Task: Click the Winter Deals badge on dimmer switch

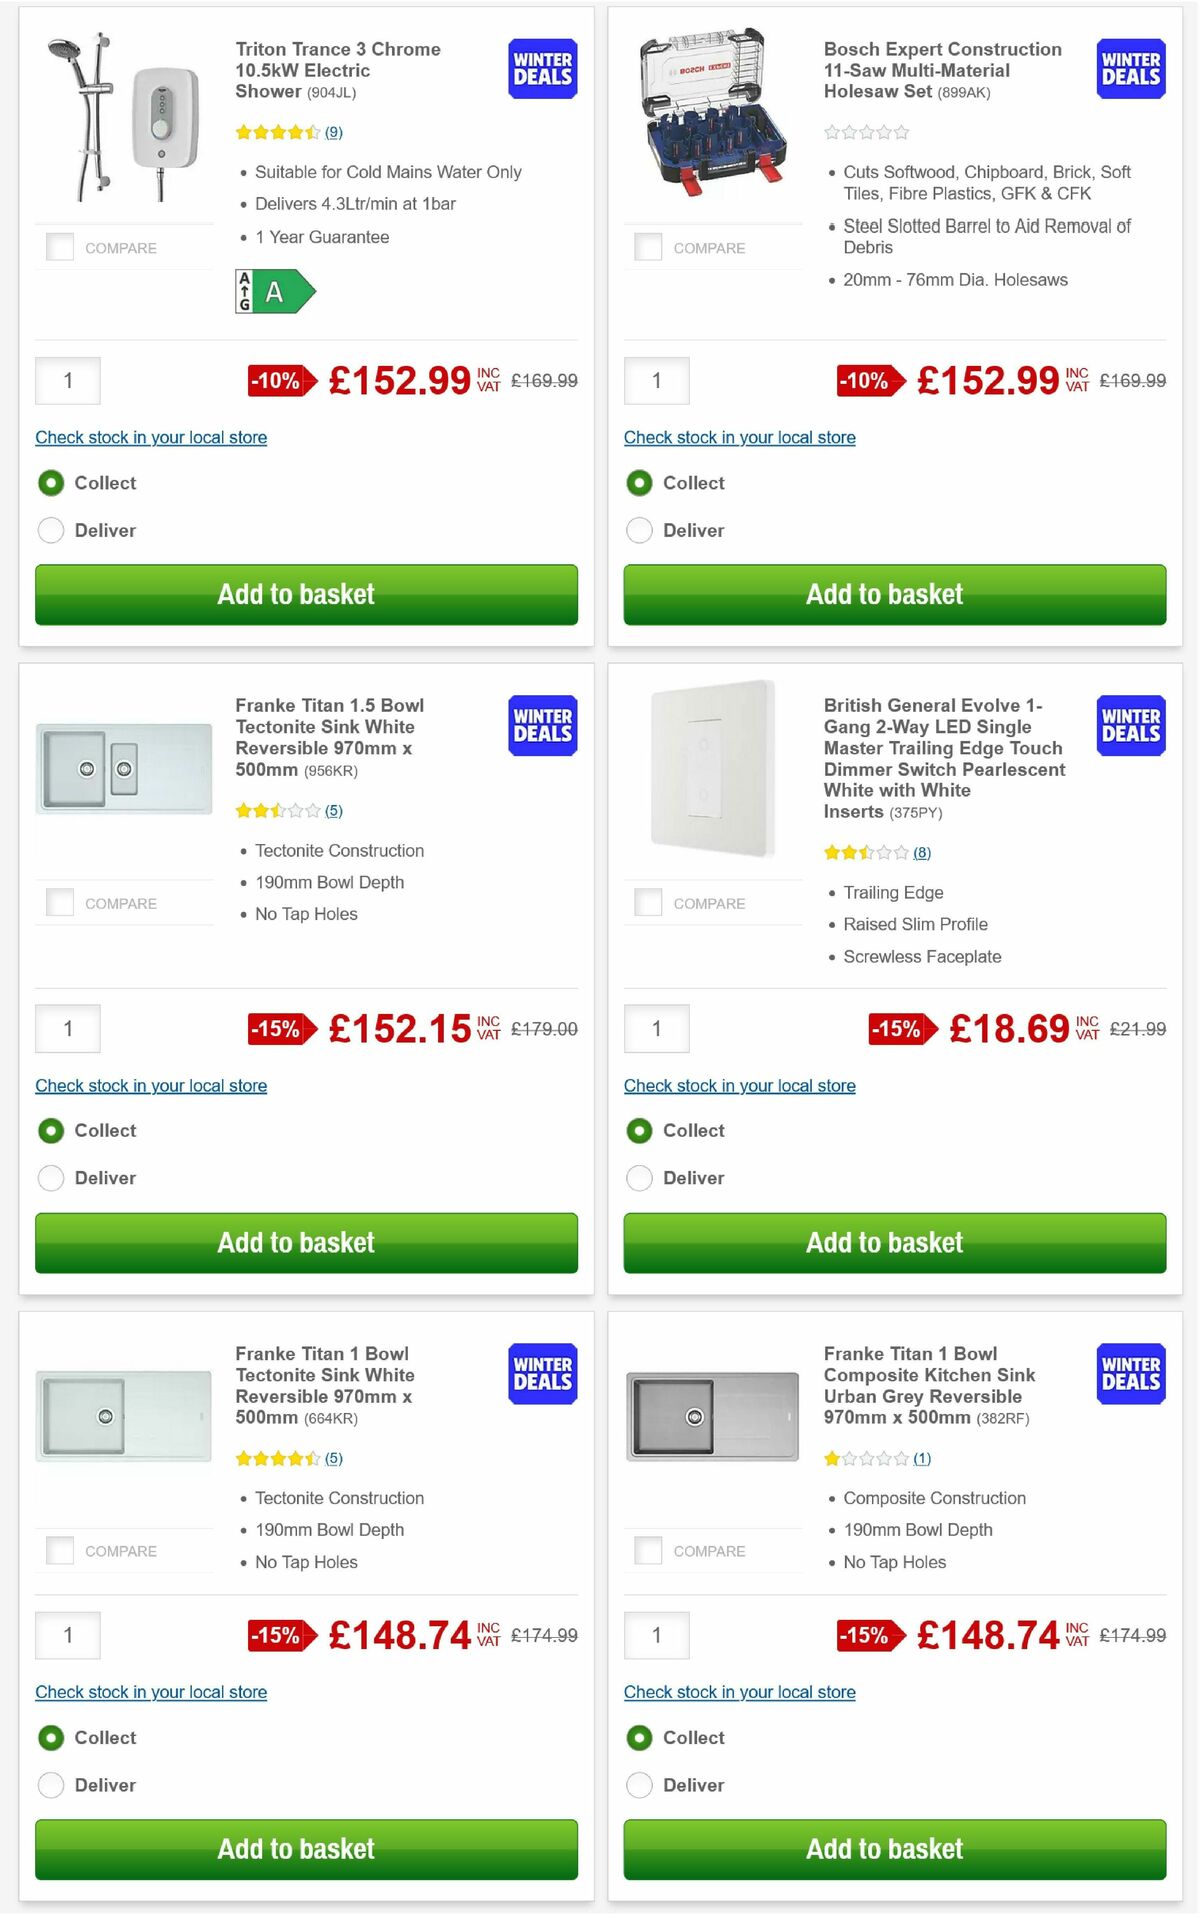Action: pos(1129,724)
